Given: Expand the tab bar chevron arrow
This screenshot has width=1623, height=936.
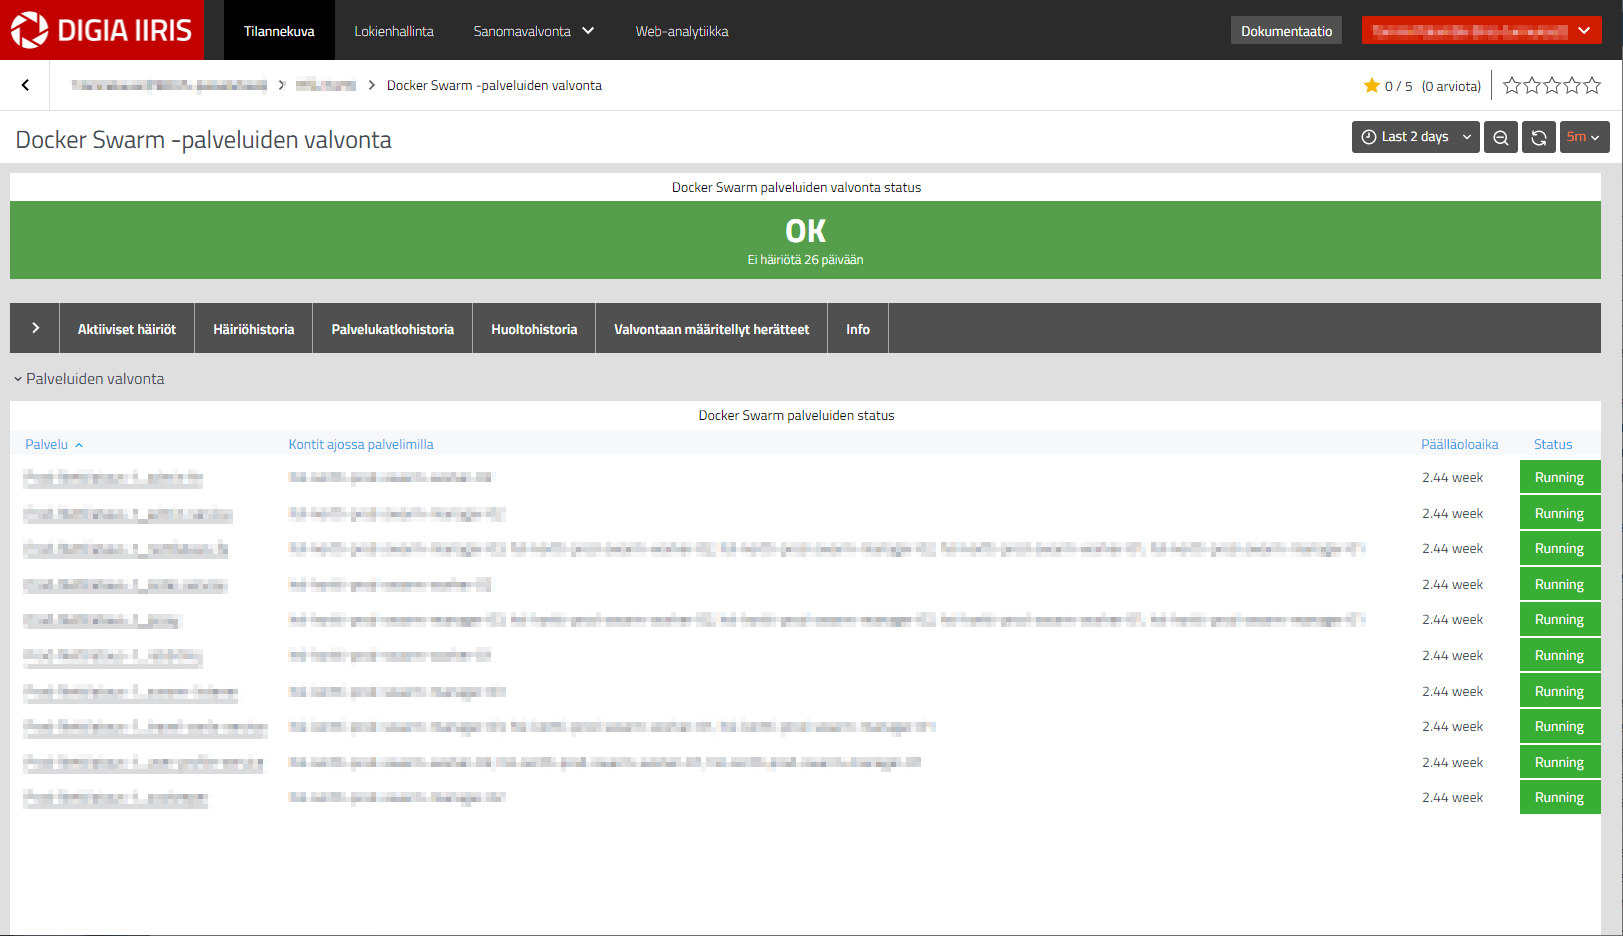Looking at the screenshot, I should pyautogui.click(x=35, y=328).
